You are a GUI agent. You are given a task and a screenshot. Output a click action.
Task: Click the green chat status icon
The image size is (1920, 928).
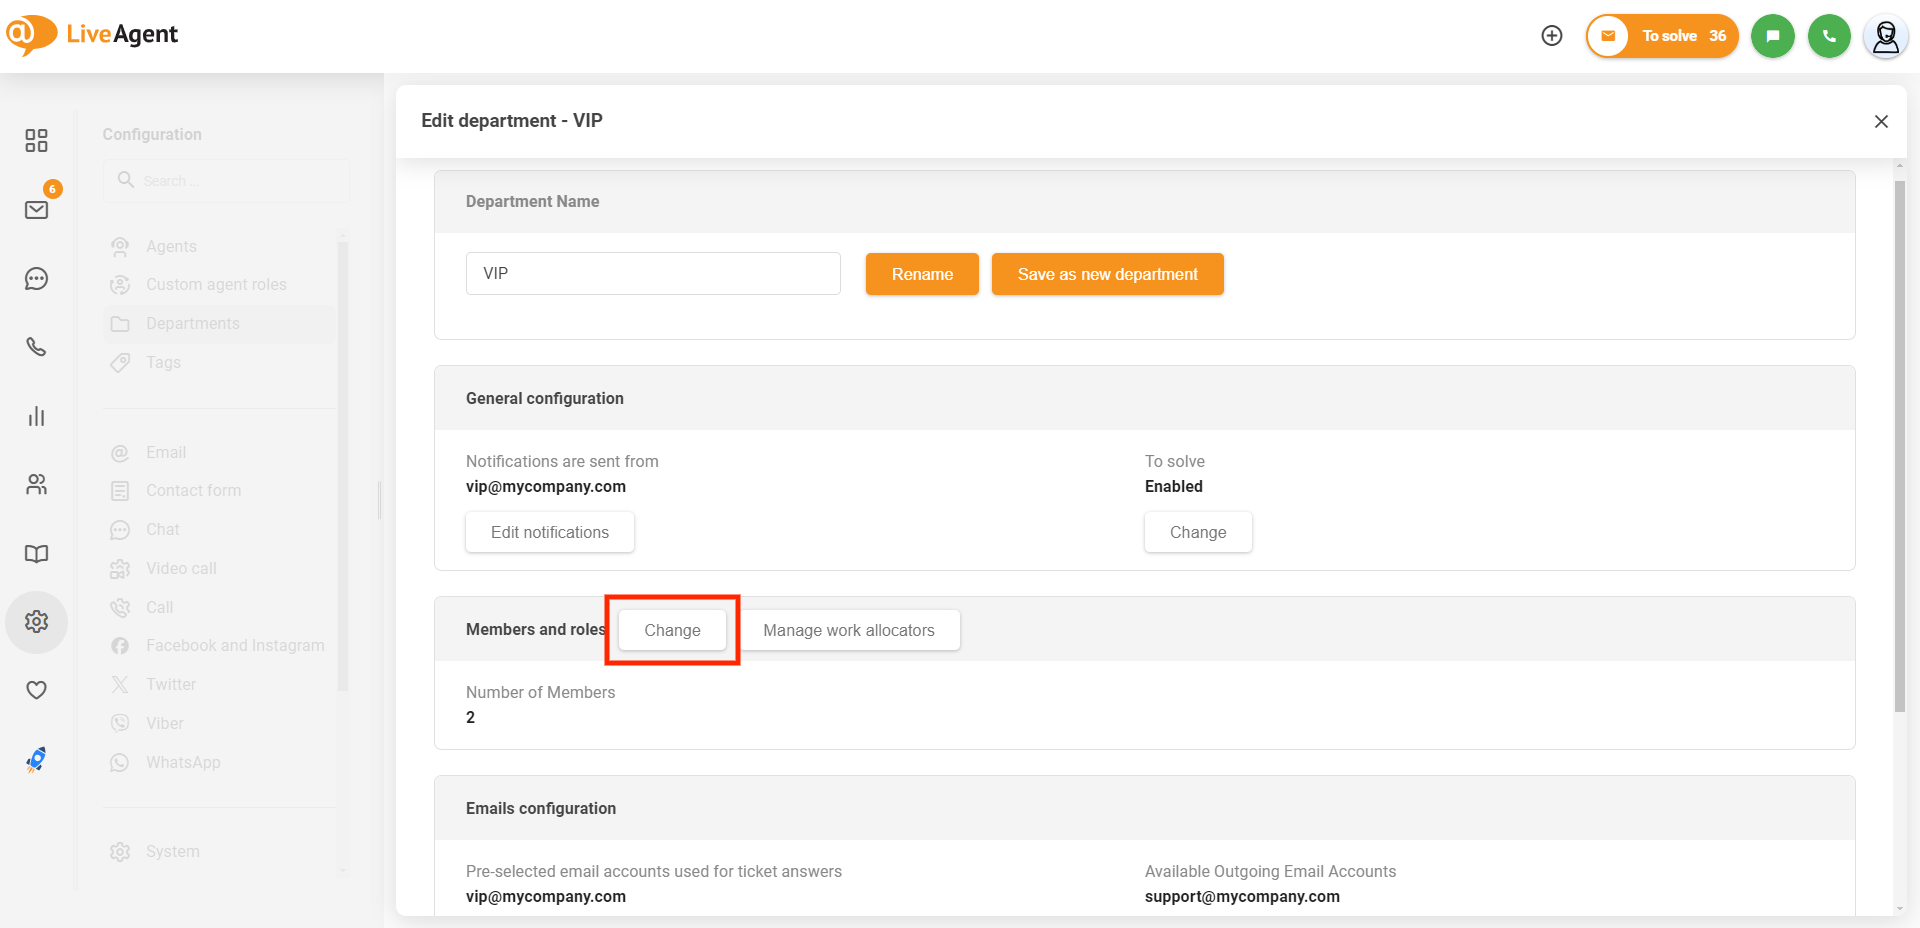pyautogui.click(x=1772, y=36)
